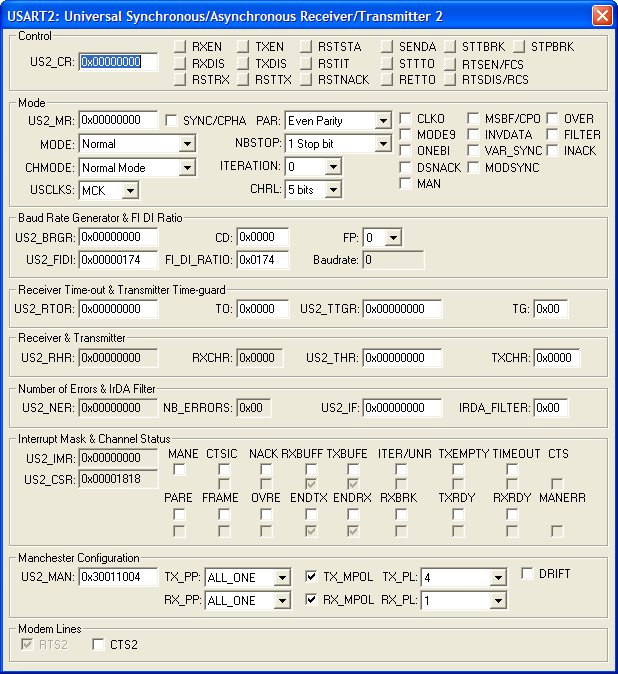Tick the SYNC/CPHA checkbox
The width and height of the screenshot is (618, 674).
[171, 120]
